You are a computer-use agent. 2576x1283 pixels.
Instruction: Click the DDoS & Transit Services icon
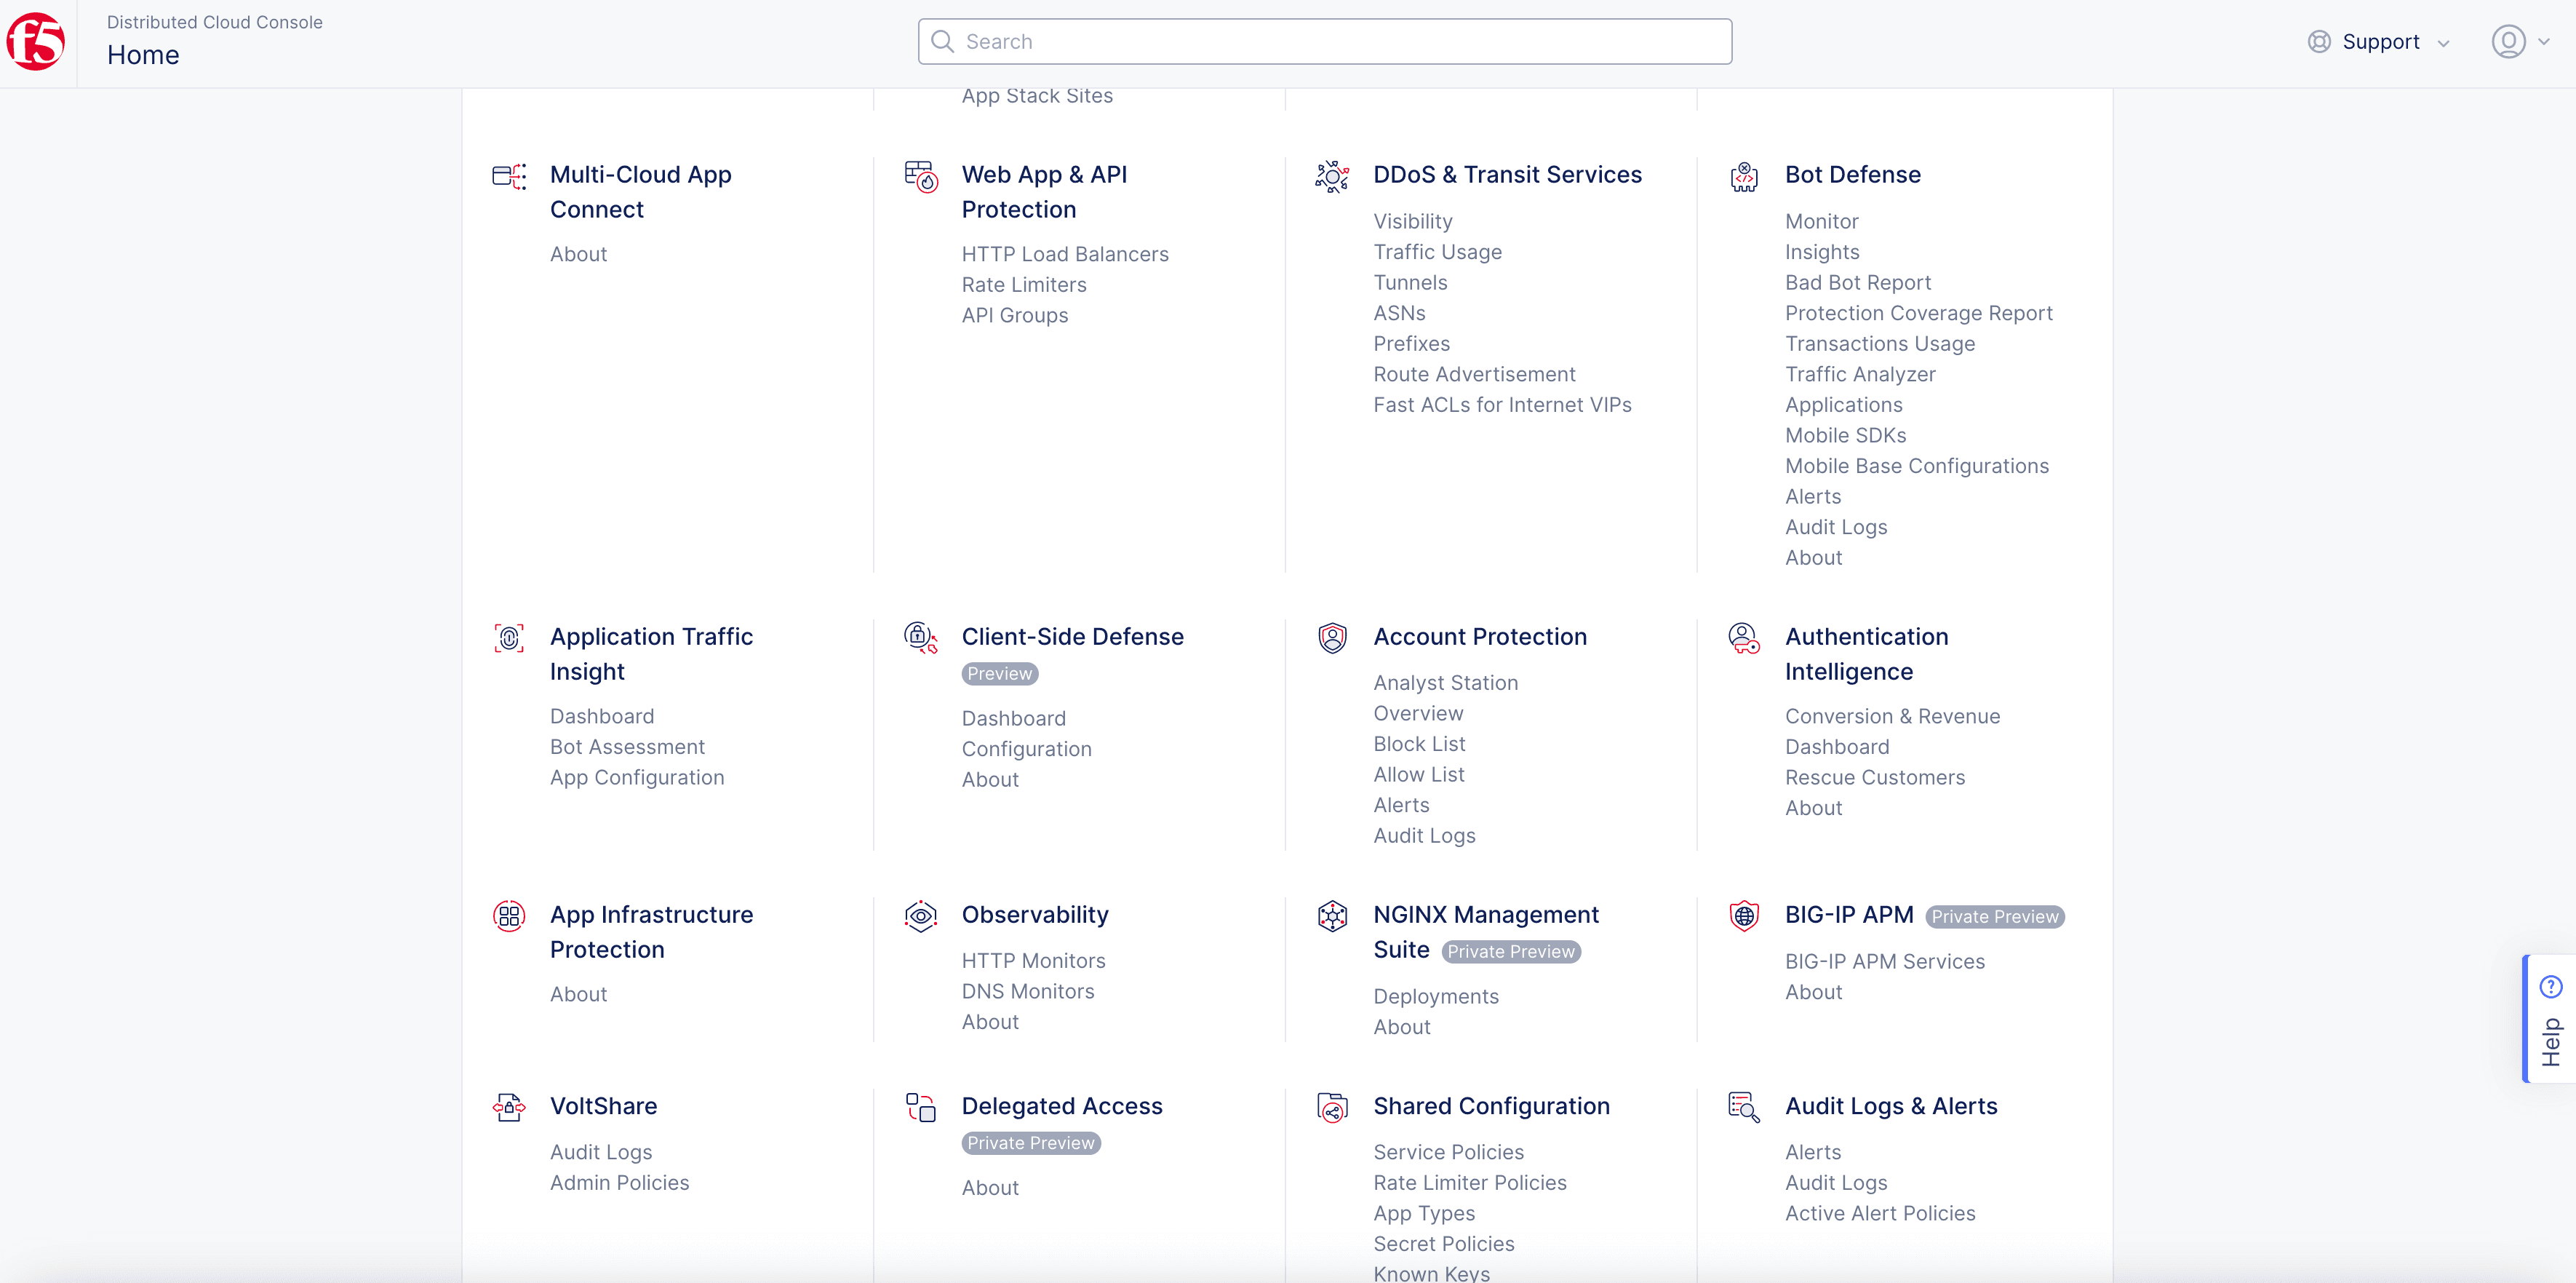click(1331, 177)
